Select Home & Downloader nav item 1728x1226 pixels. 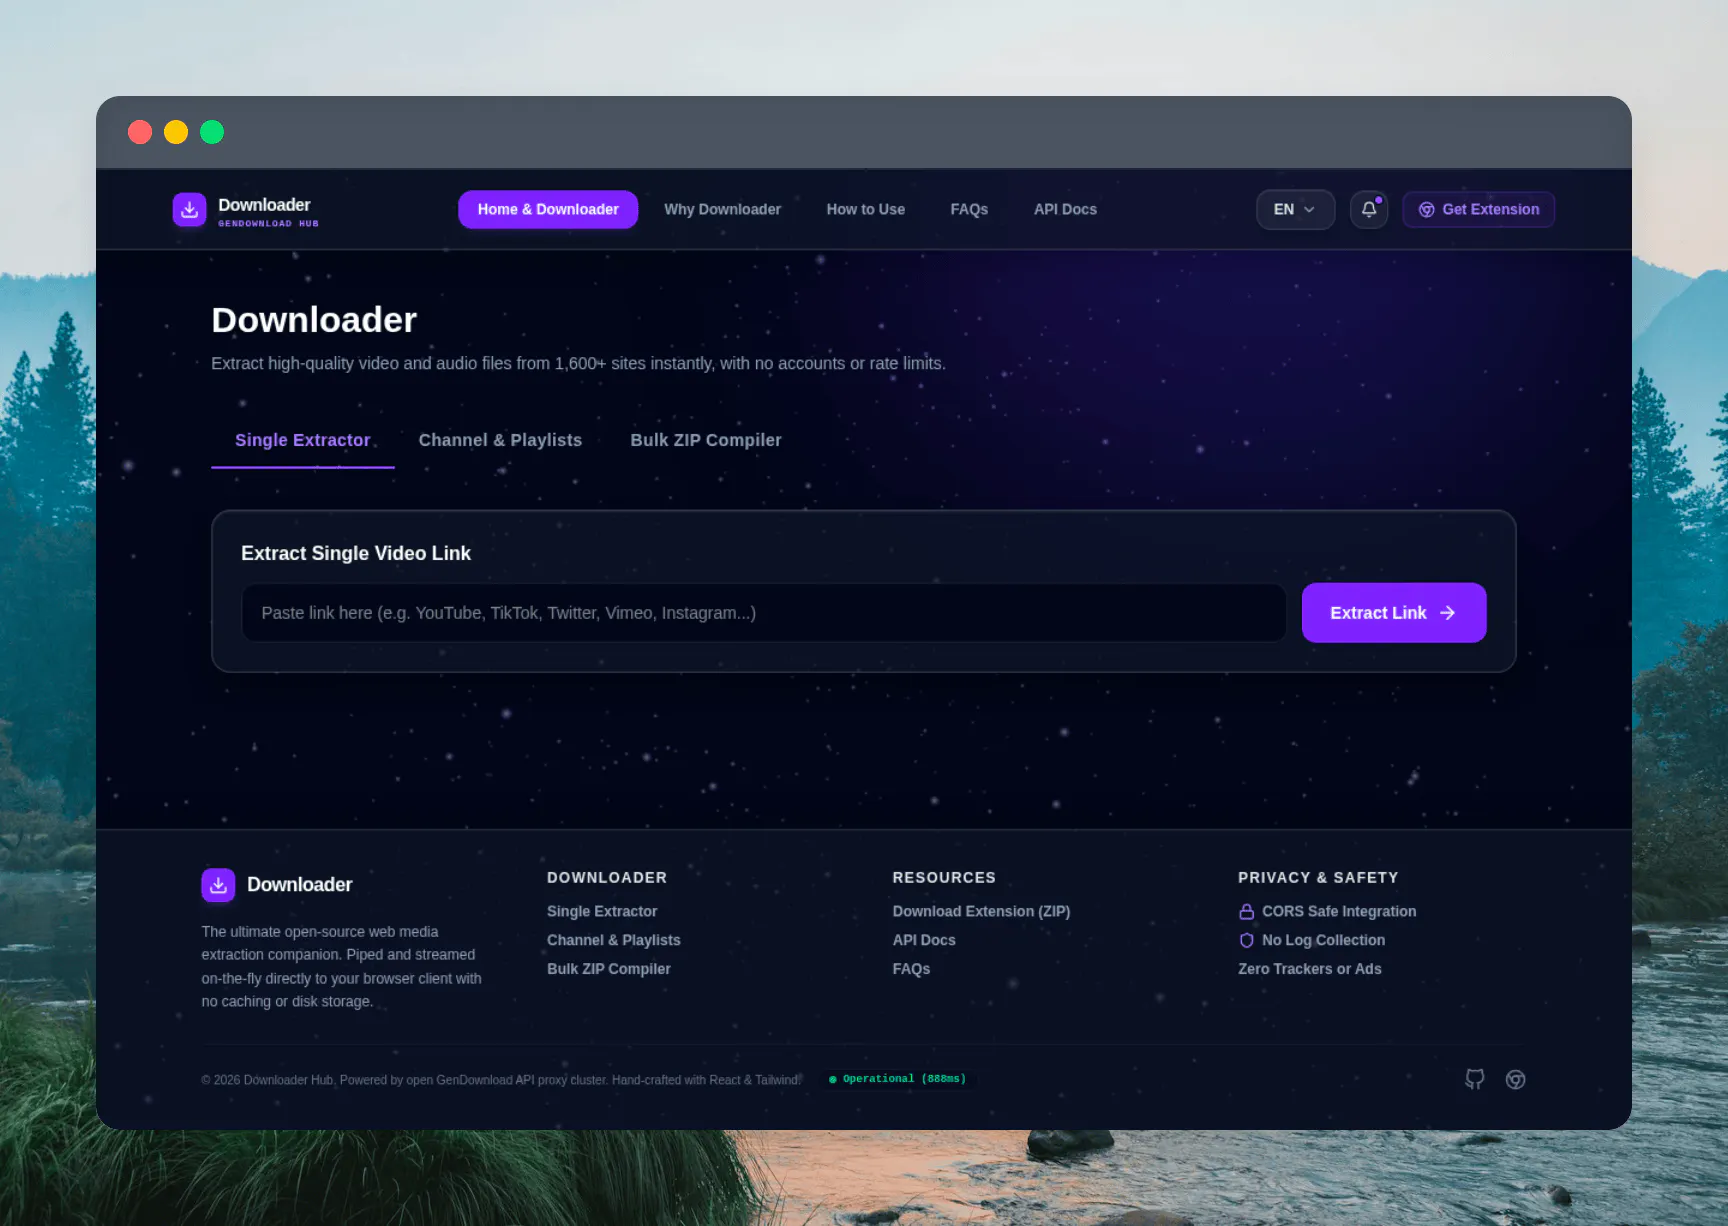tap(548, 209)
